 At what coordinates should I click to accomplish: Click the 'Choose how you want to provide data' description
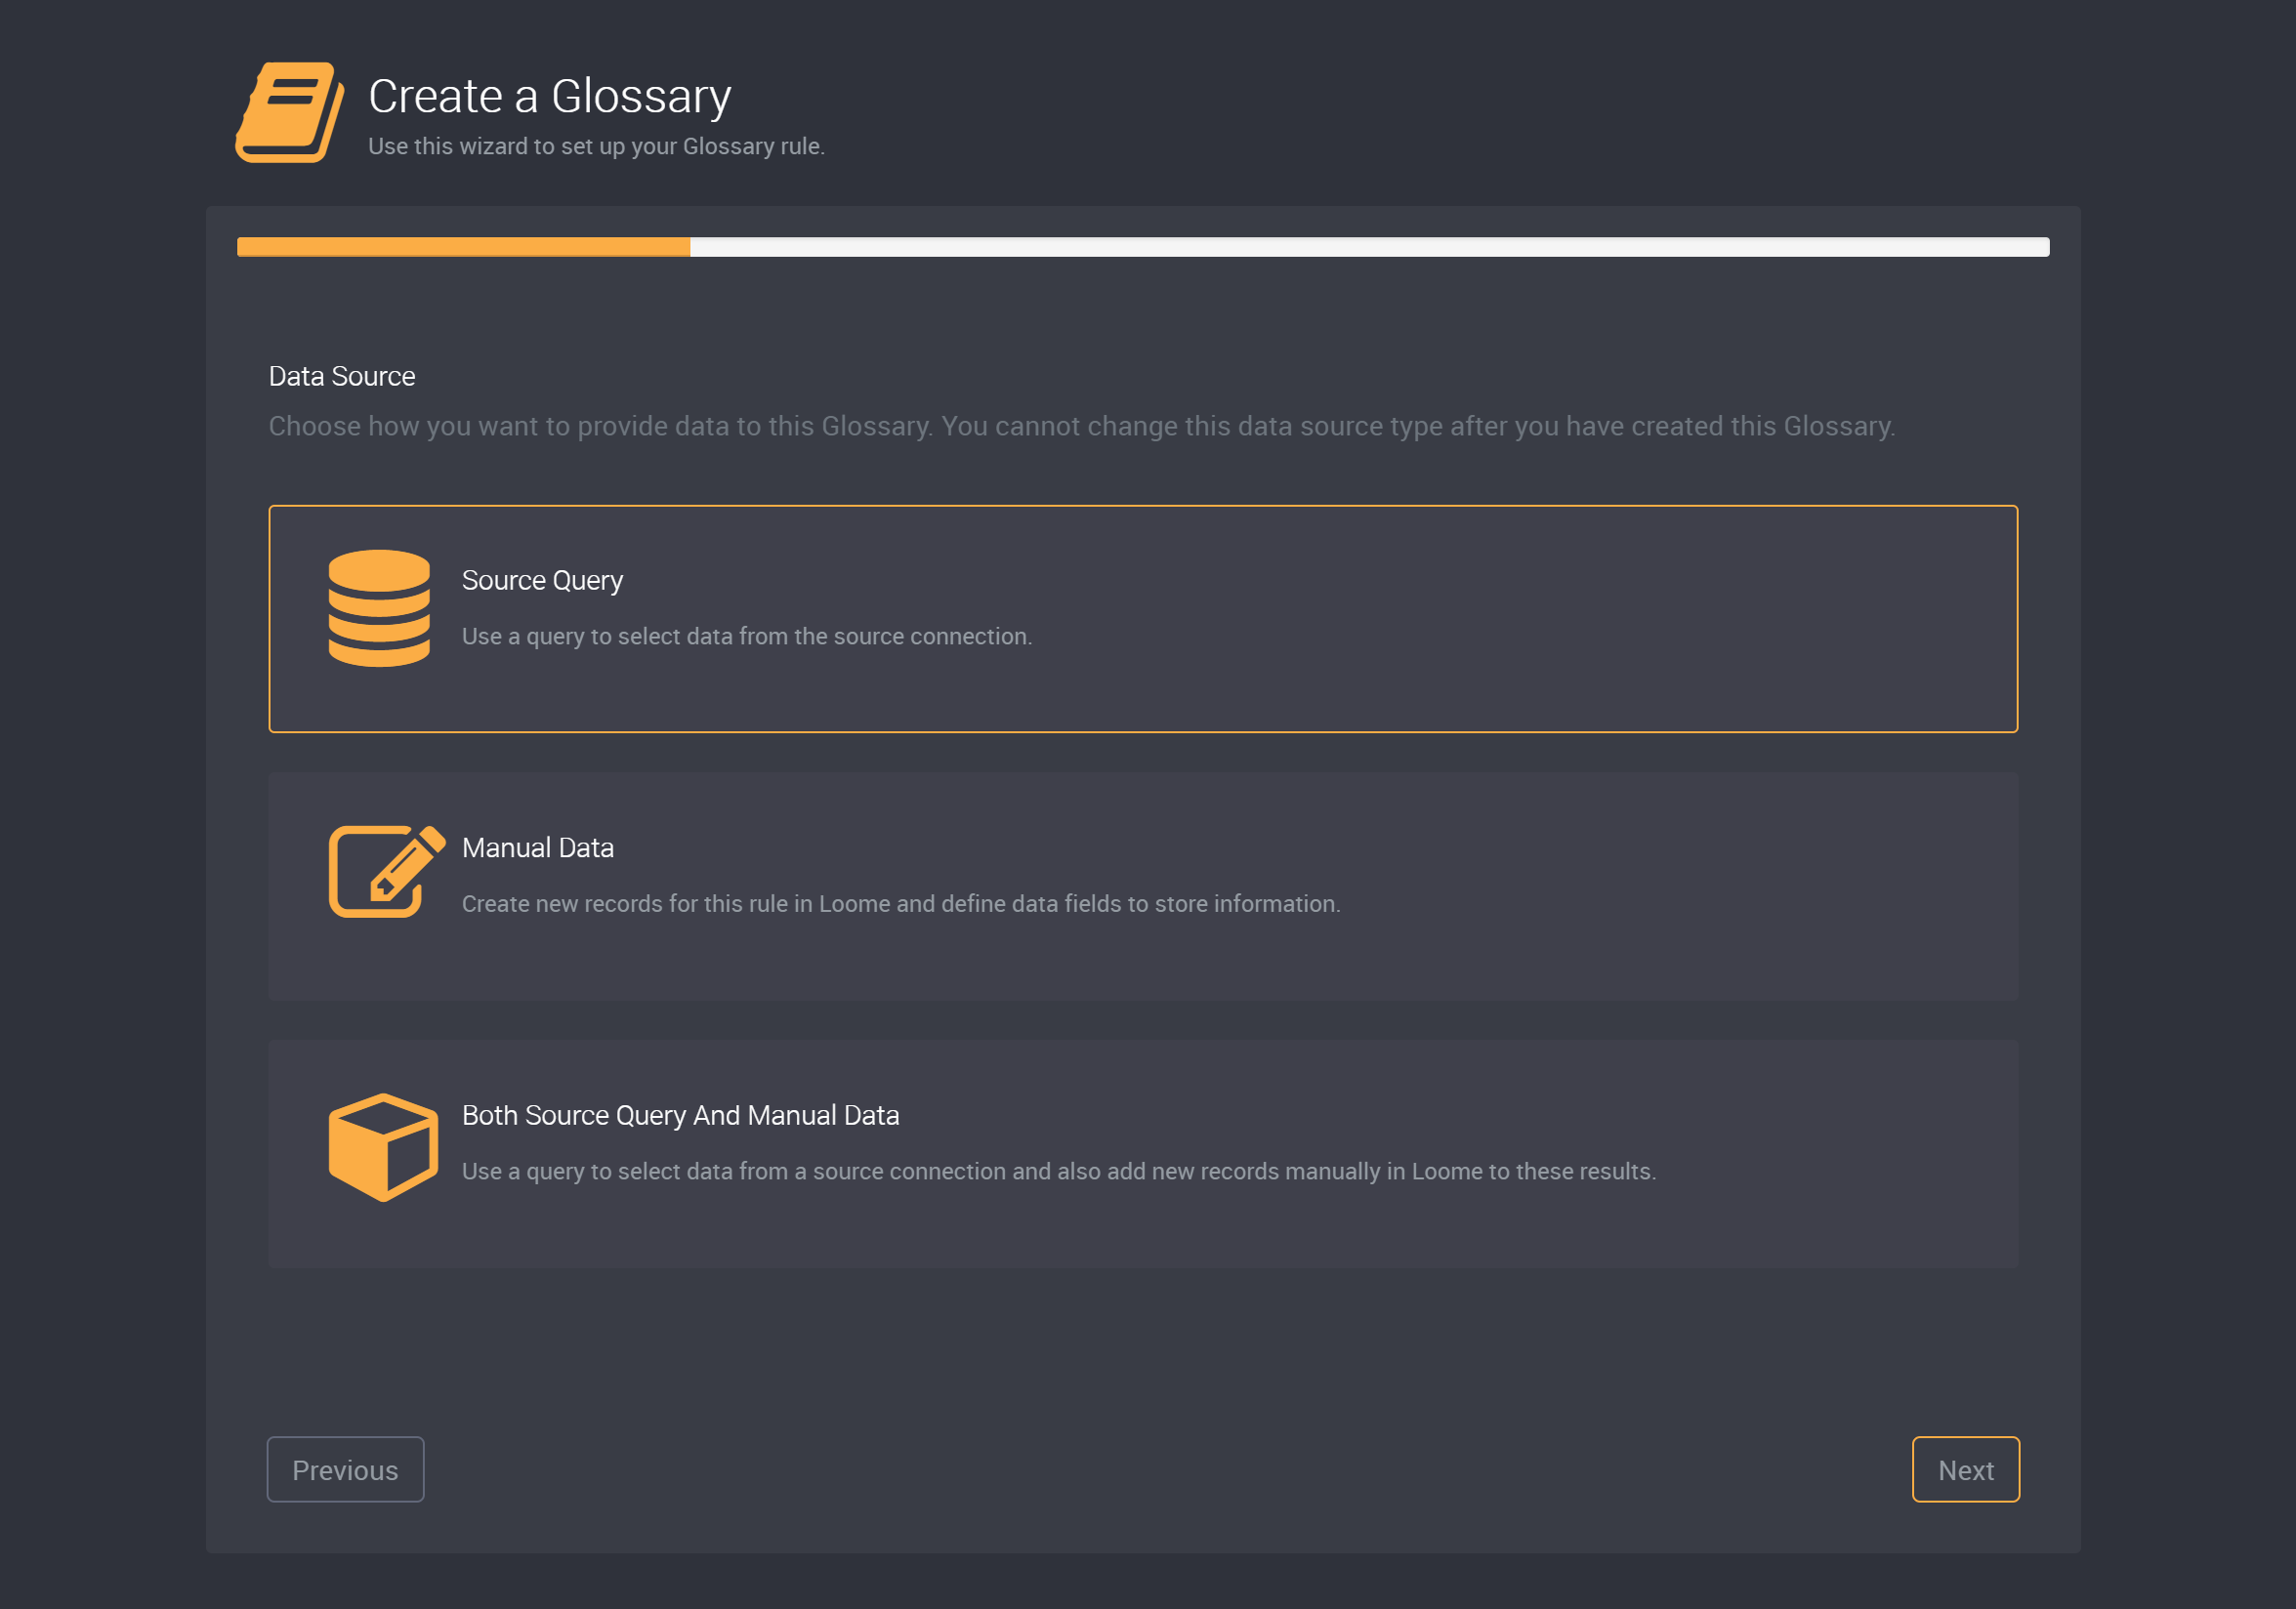point(1082,426)
